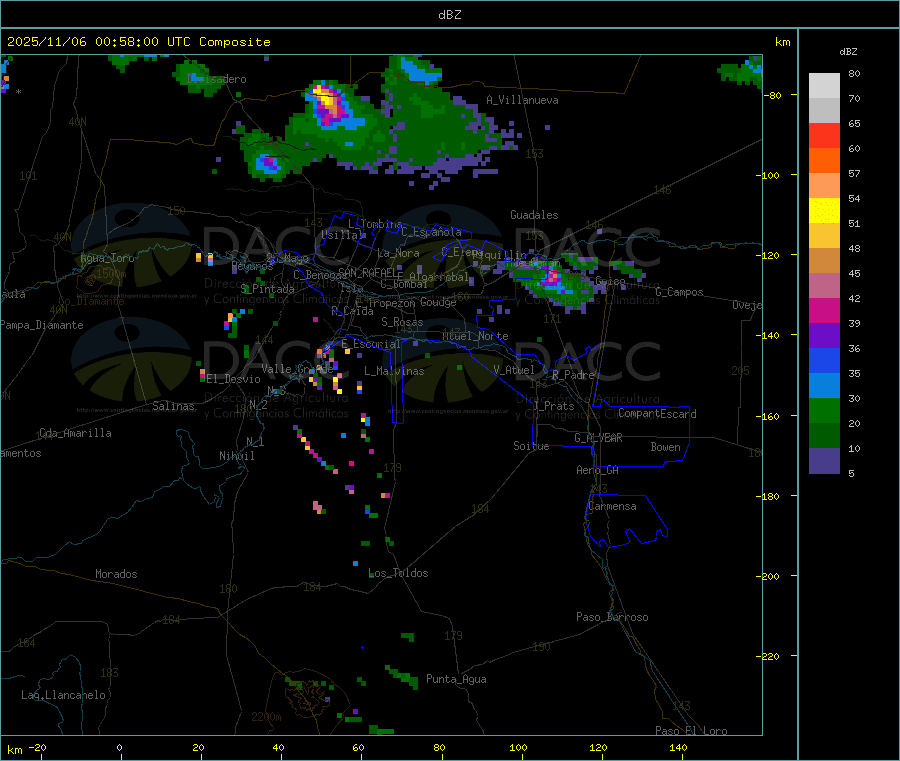Click the Agua_Toro label
This screenshot has height=761, width=900.
tap(107, 258)
